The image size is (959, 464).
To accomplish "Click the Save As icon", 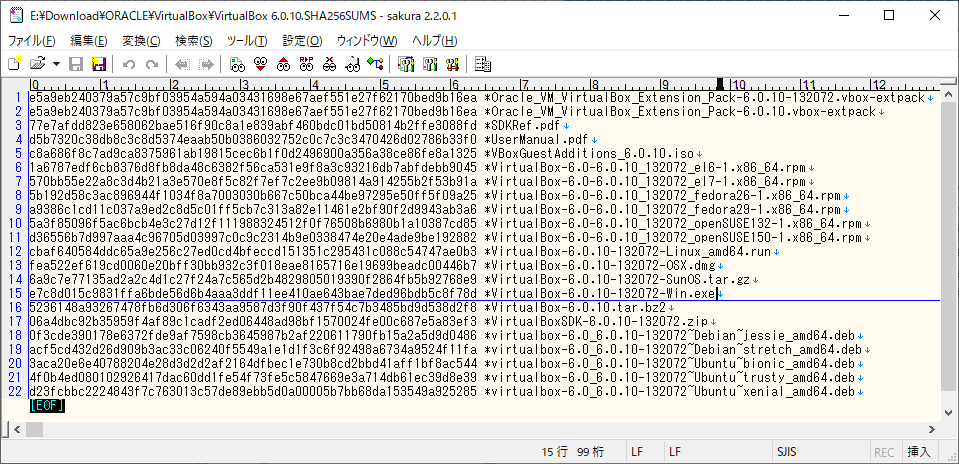I will tap(98, 64).
